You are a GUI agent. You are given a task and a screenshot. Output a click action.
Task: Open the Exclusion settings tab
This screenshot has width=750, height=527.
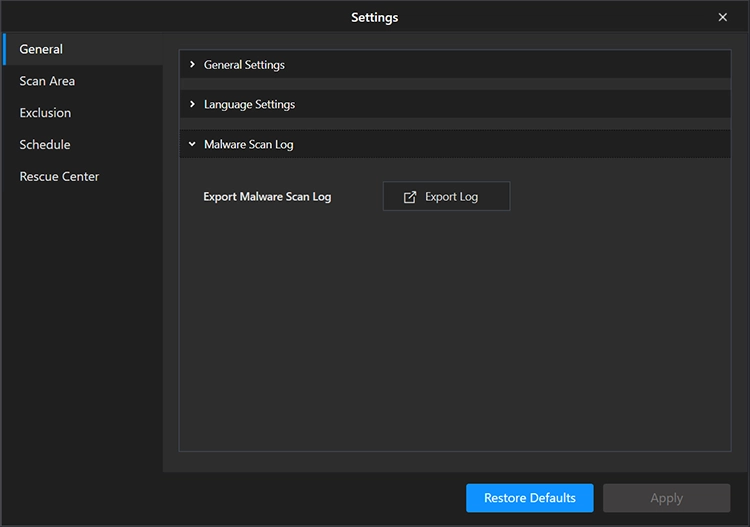coord(45,113)
